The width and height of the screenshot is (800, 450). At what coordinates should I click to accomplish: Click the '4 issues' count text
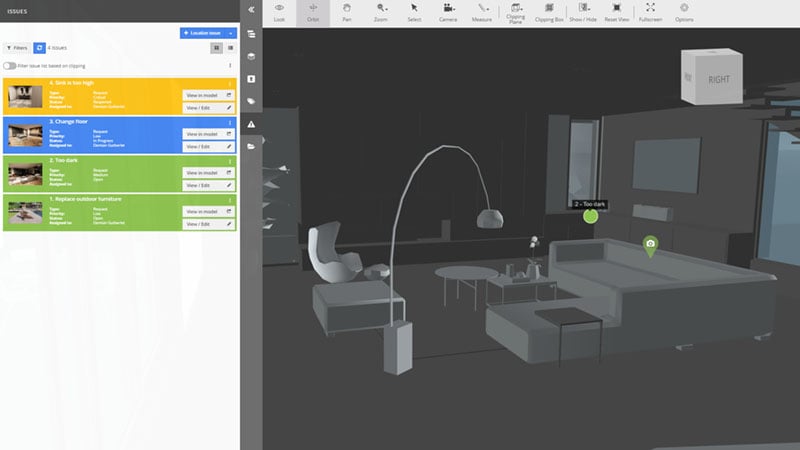[57, 48]
